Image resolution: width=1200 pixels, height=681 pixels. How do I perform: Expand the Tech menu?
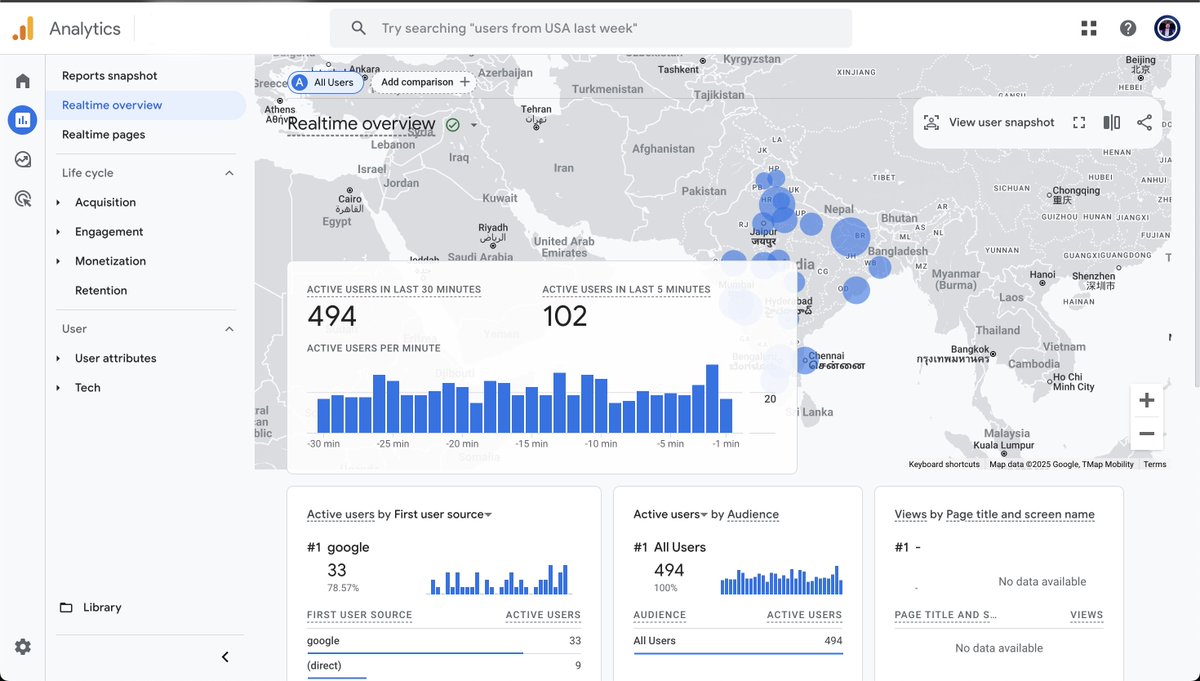coord(58,388)
